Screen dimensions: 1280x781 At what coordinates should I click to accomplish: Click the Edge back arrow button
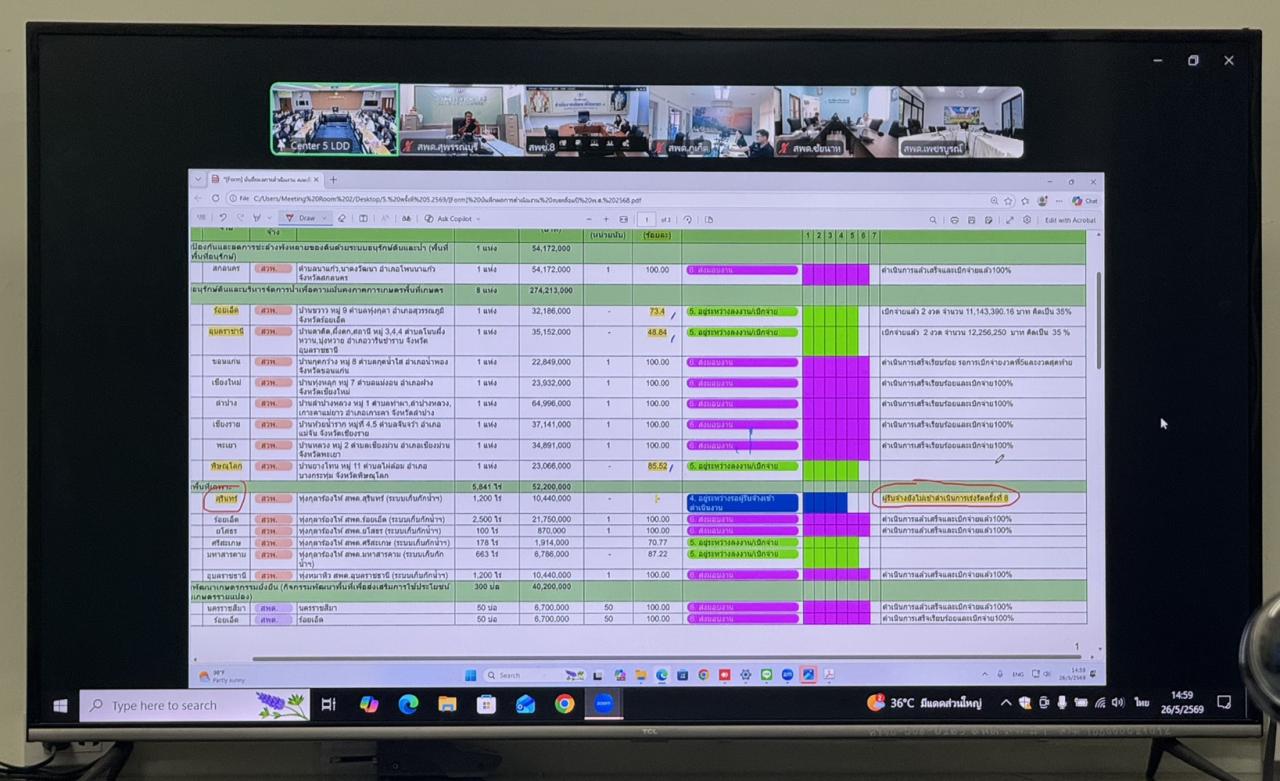pos(198,199)
